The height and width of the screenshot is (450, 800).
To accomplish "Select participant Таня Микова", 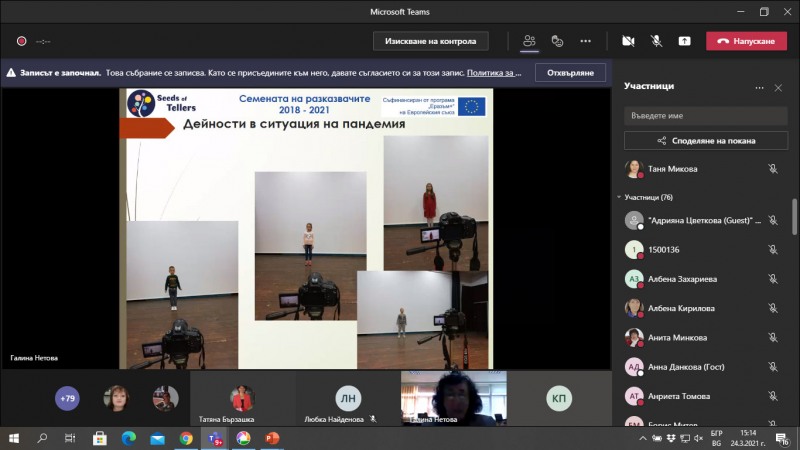I will click(704, 169).
